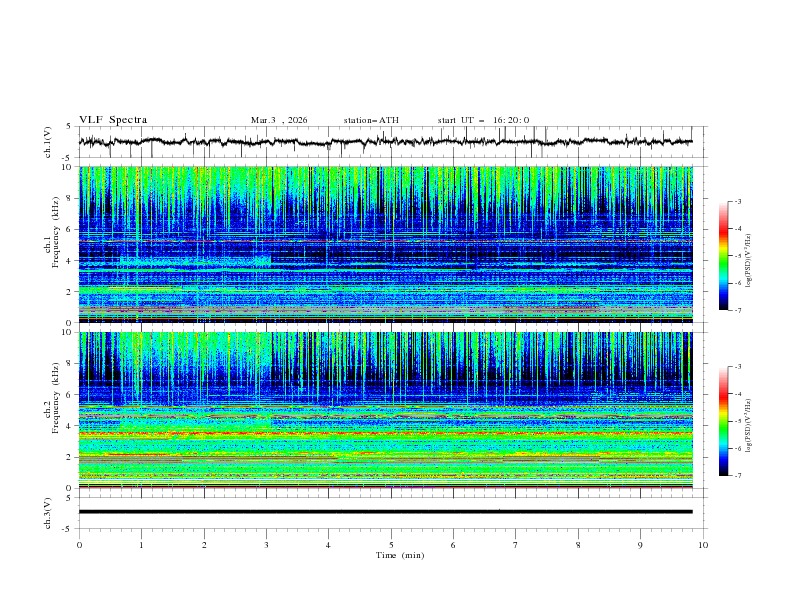Click time axis tick label "8"

578,545
